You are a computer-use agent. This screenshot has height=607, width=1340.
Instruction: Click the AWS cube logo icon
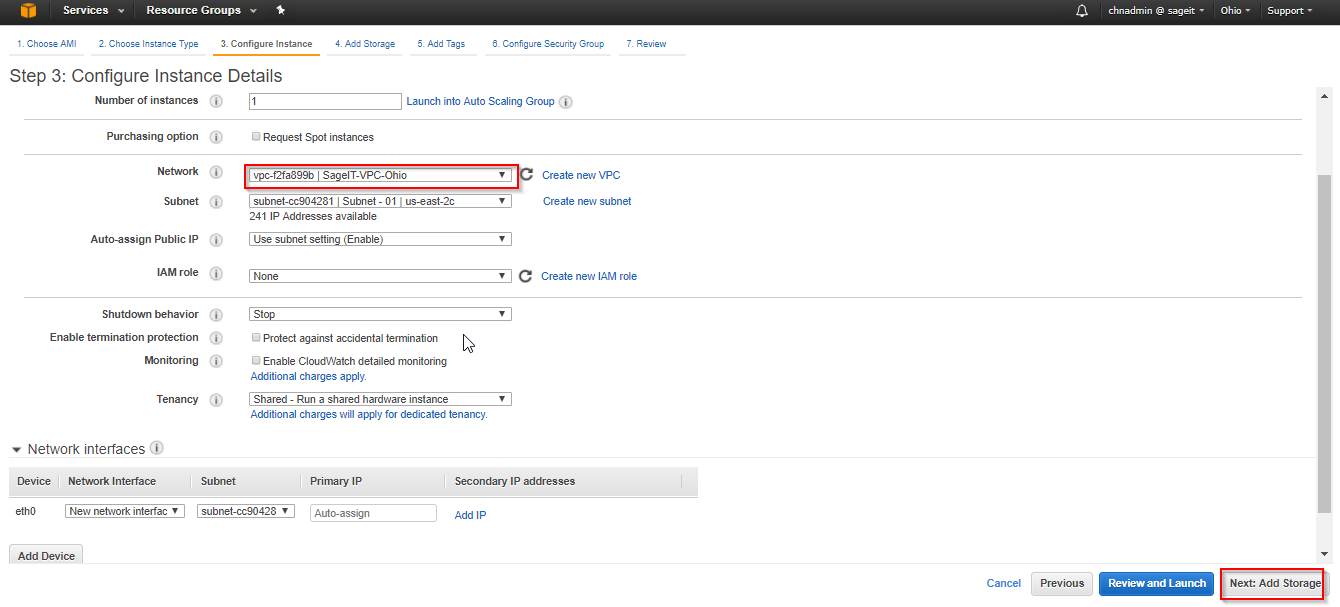click(x=28, y=11)
